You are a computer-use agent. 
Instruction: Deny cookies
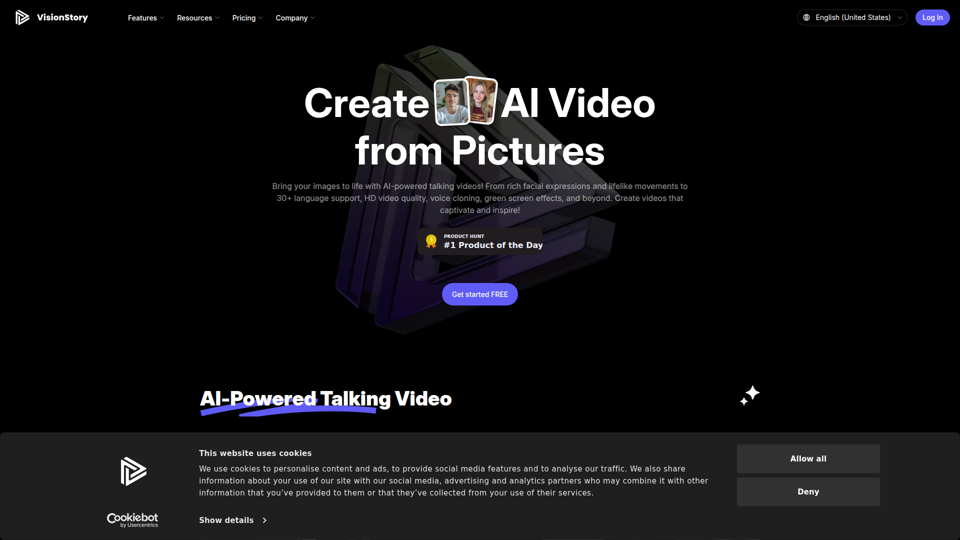tap(808, 492)
